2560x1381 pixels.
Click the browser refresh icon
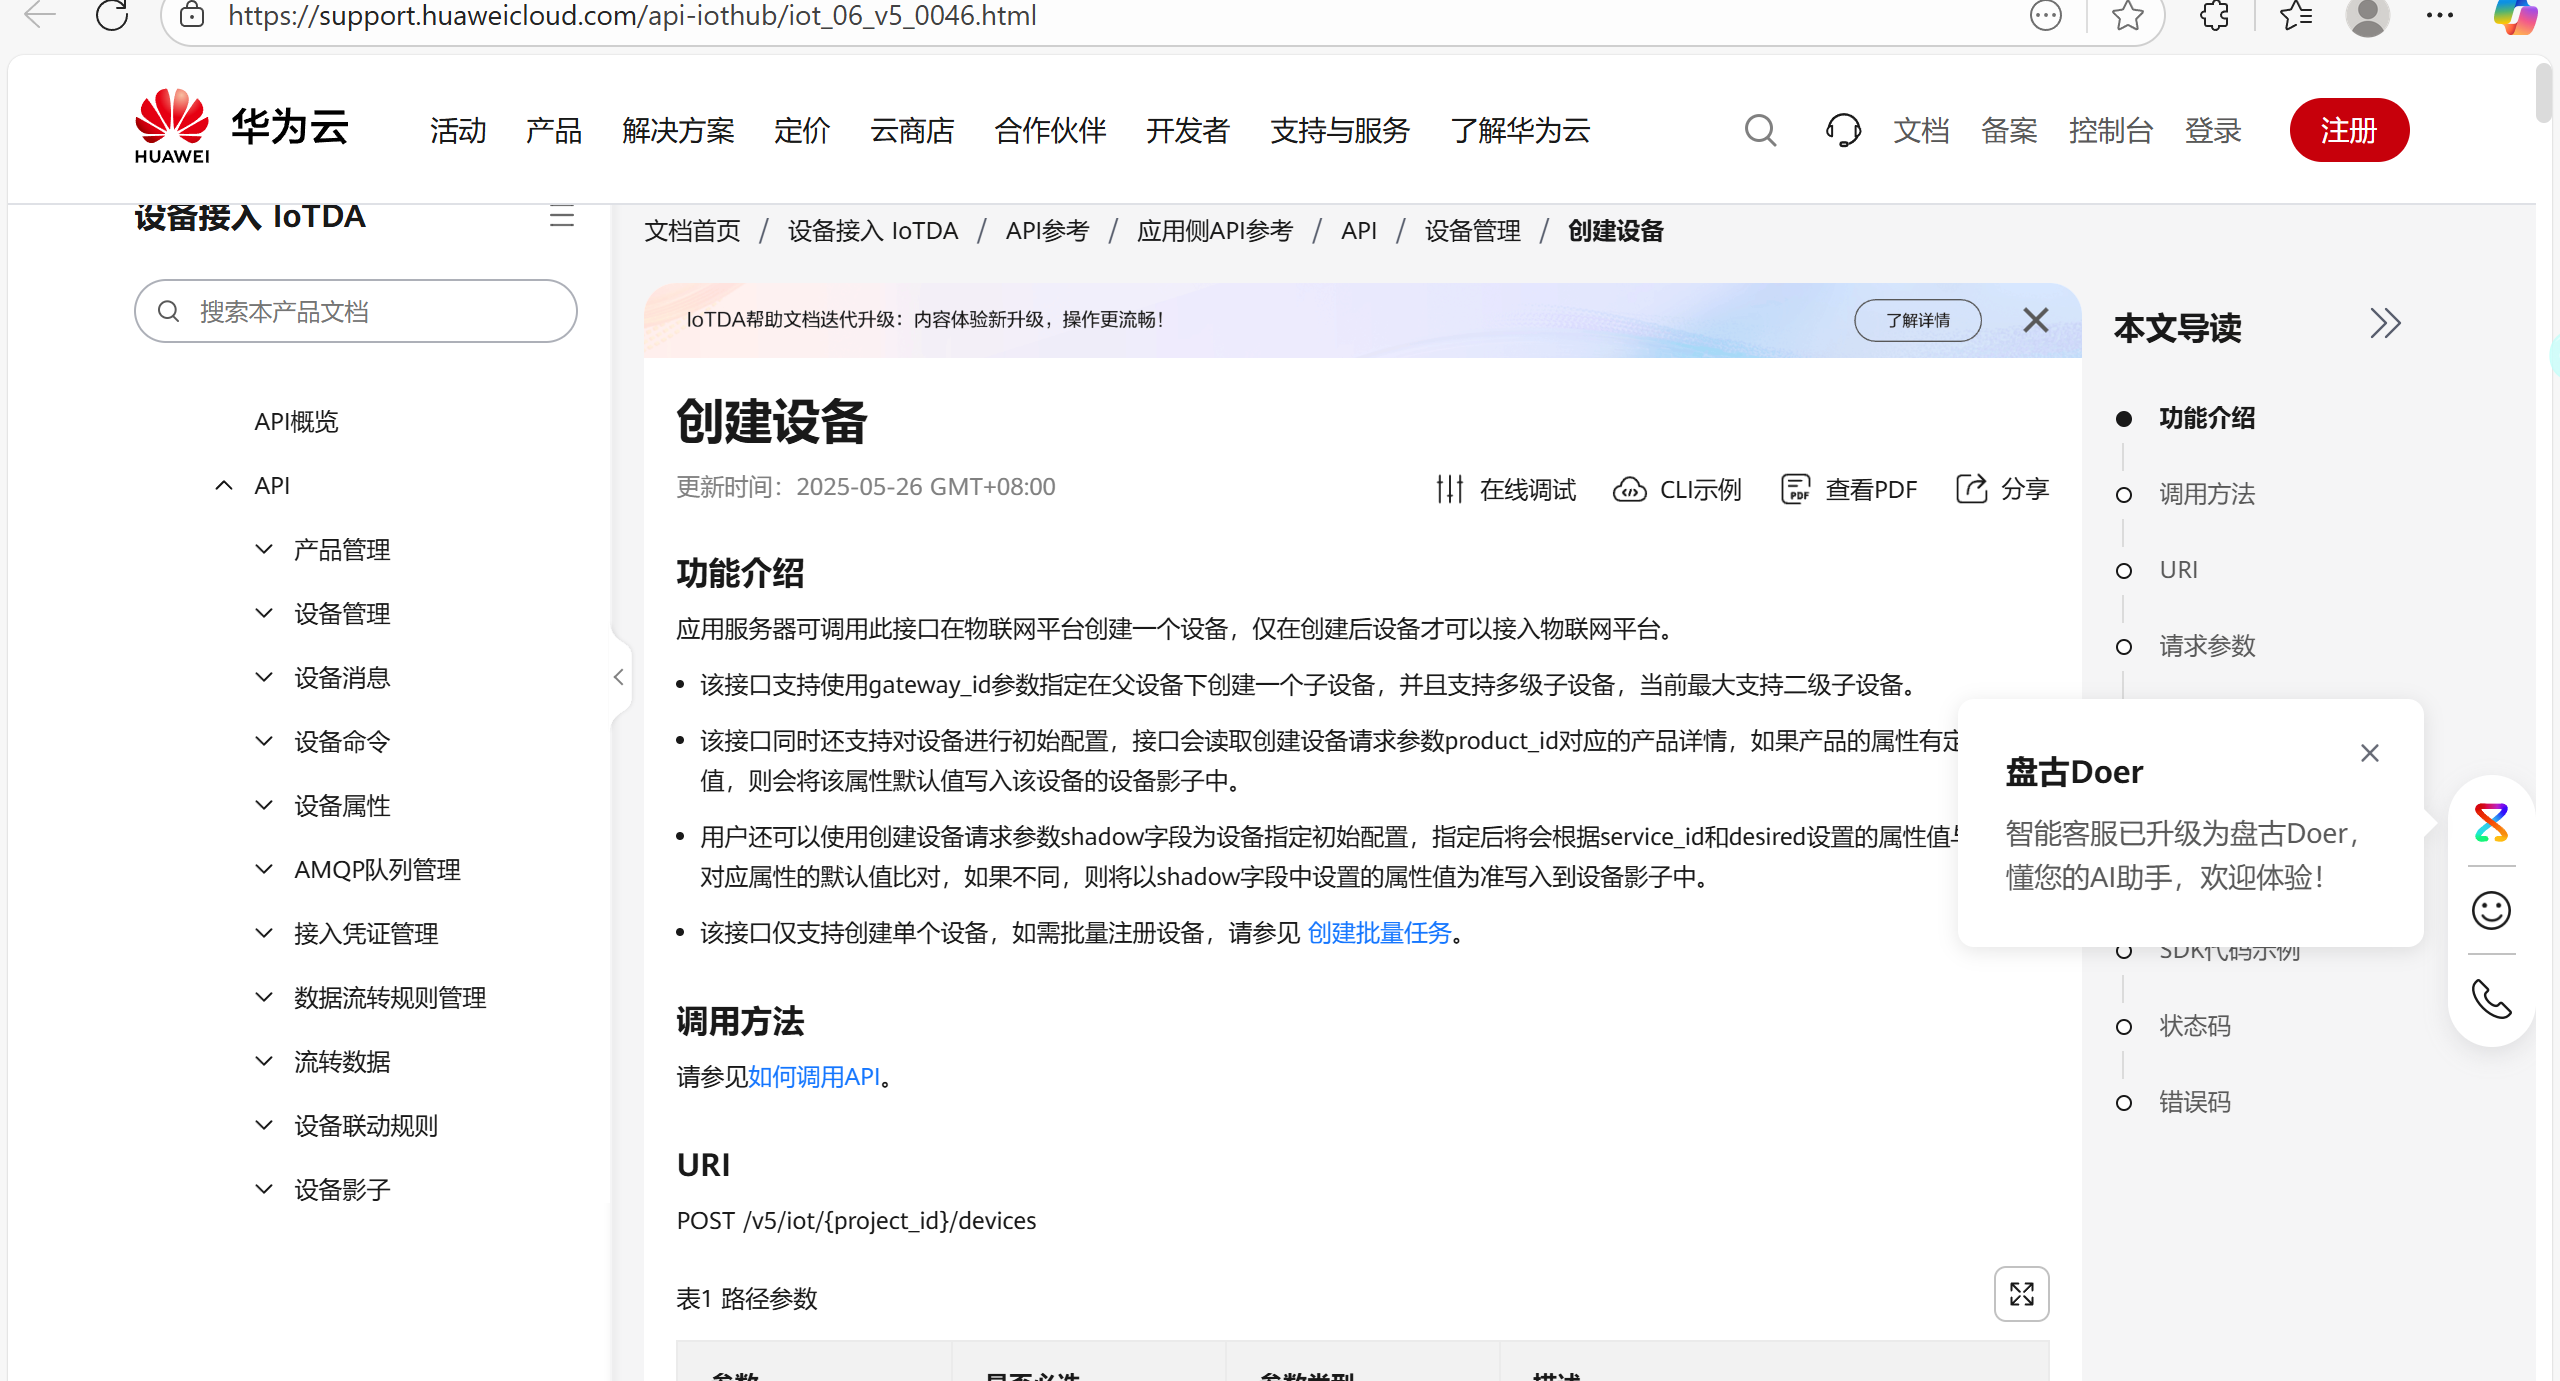(112, 15)
